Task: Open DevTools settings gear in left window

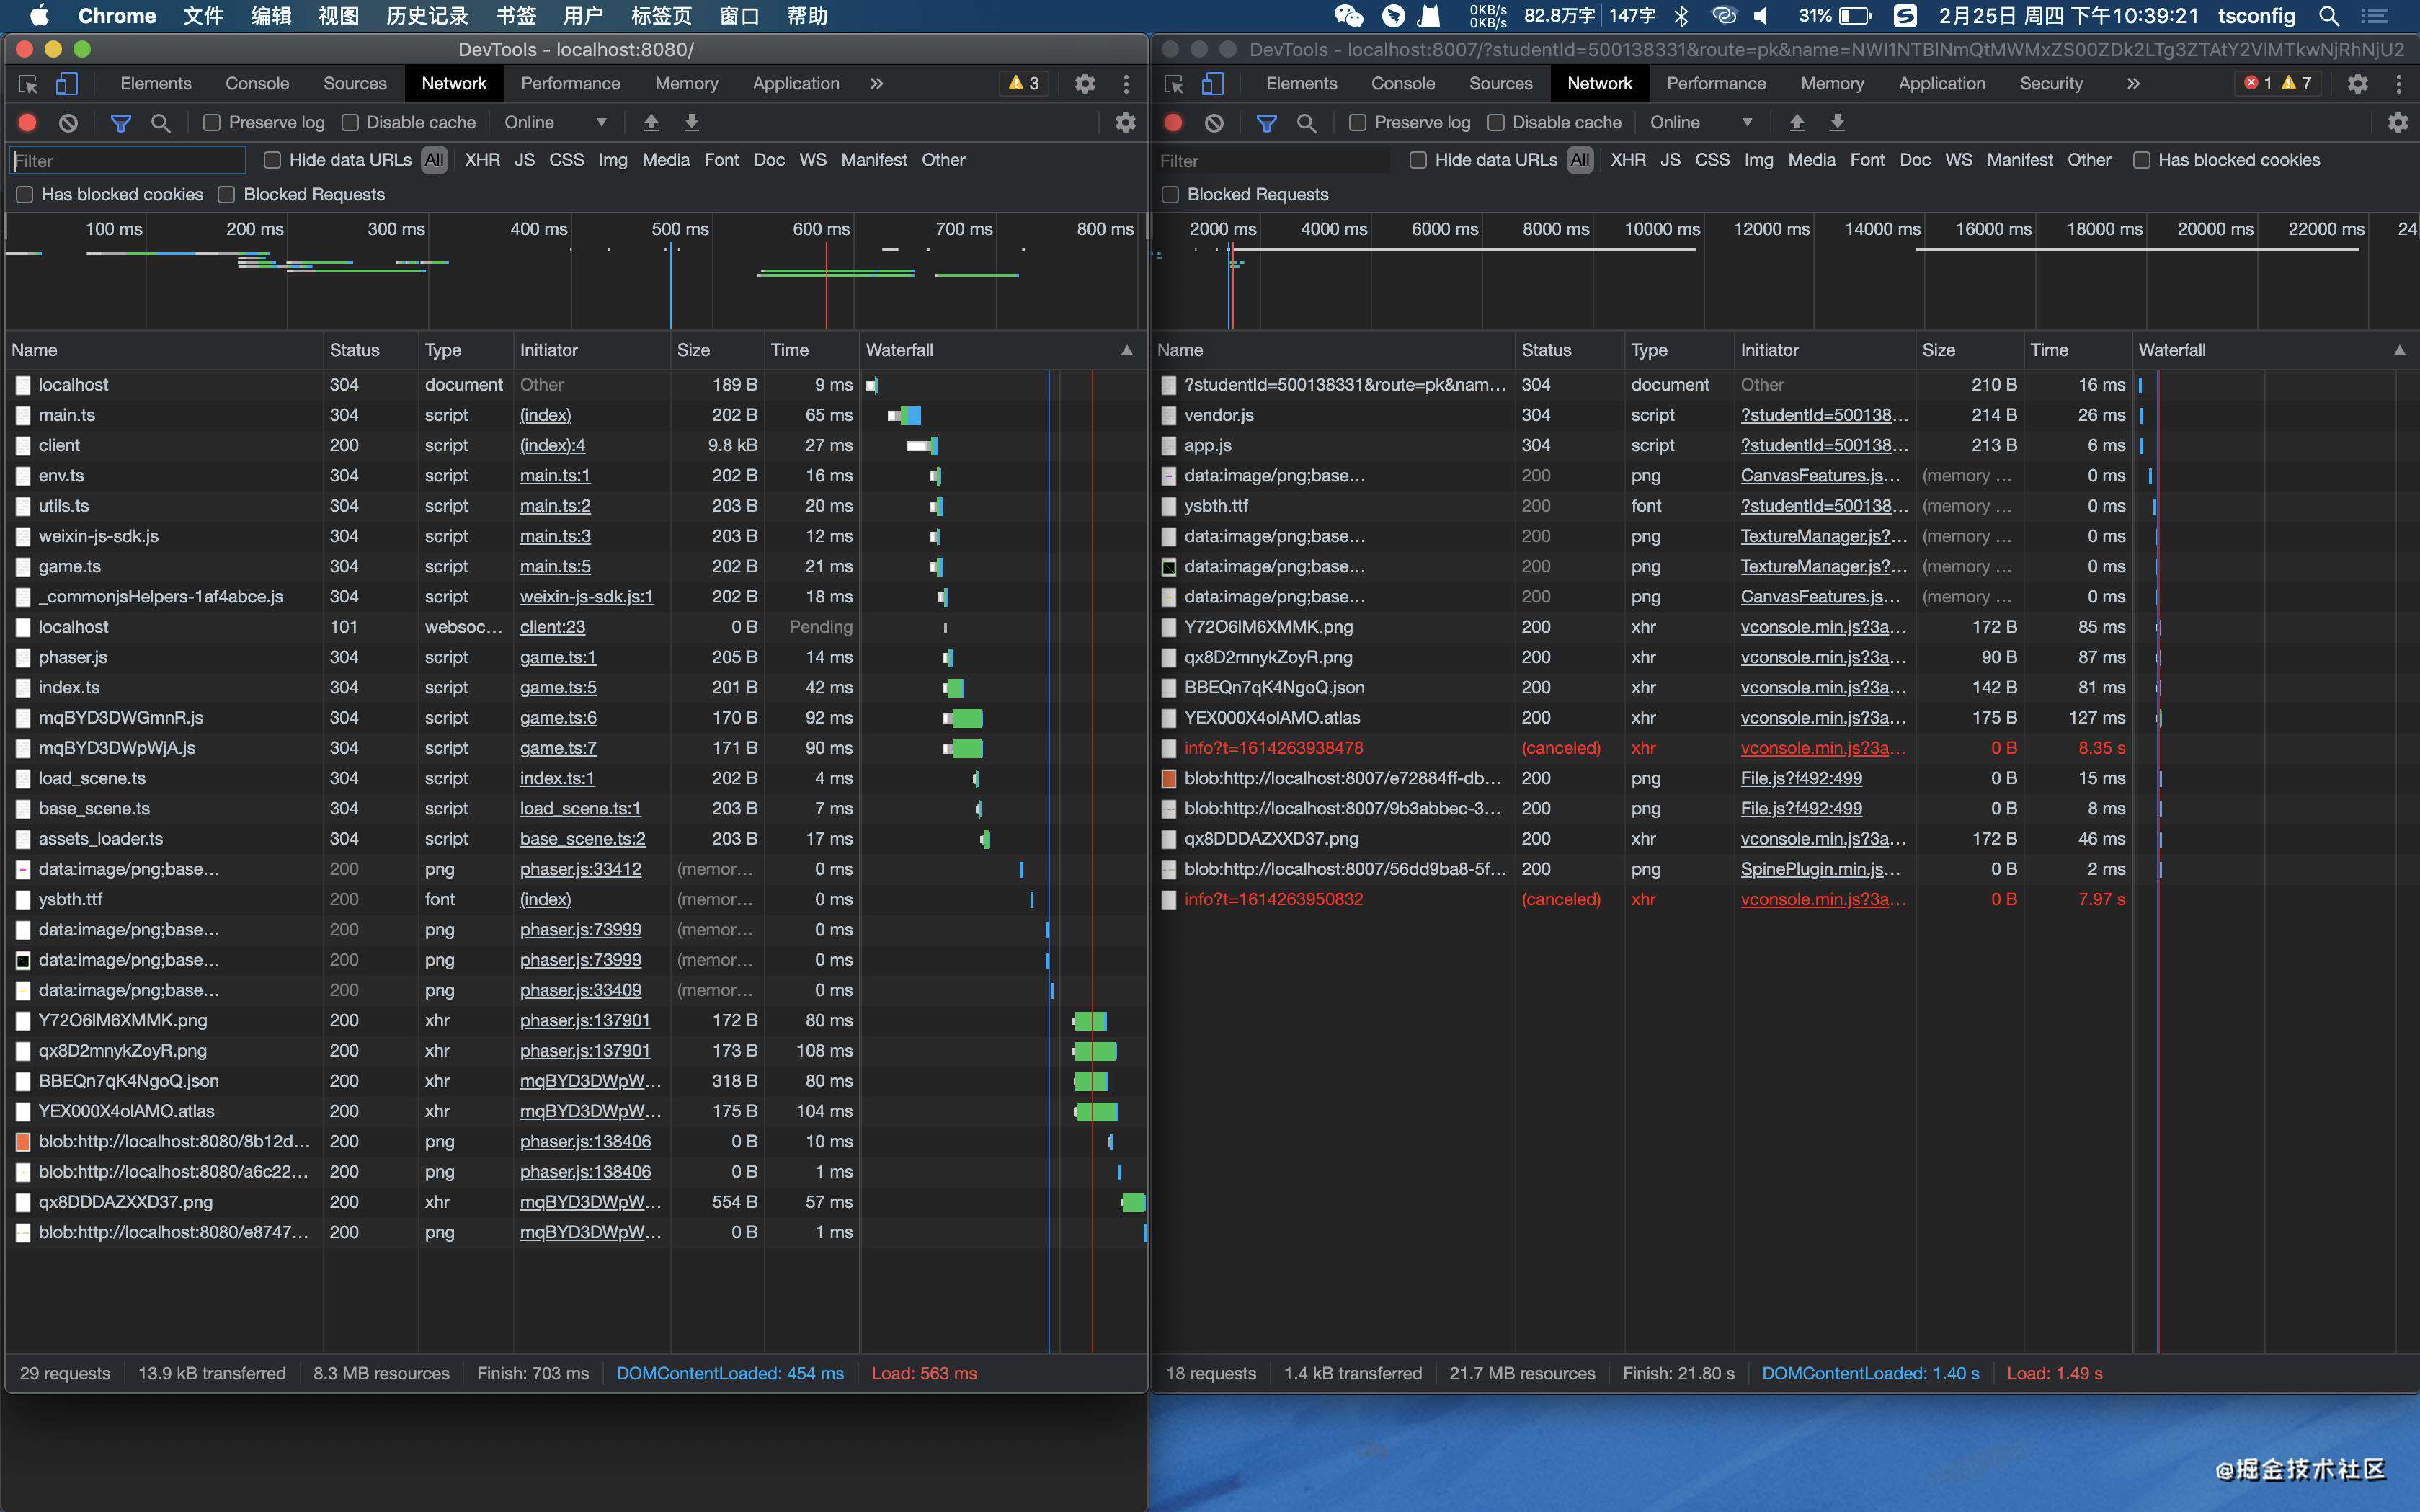Action: 1085,84
